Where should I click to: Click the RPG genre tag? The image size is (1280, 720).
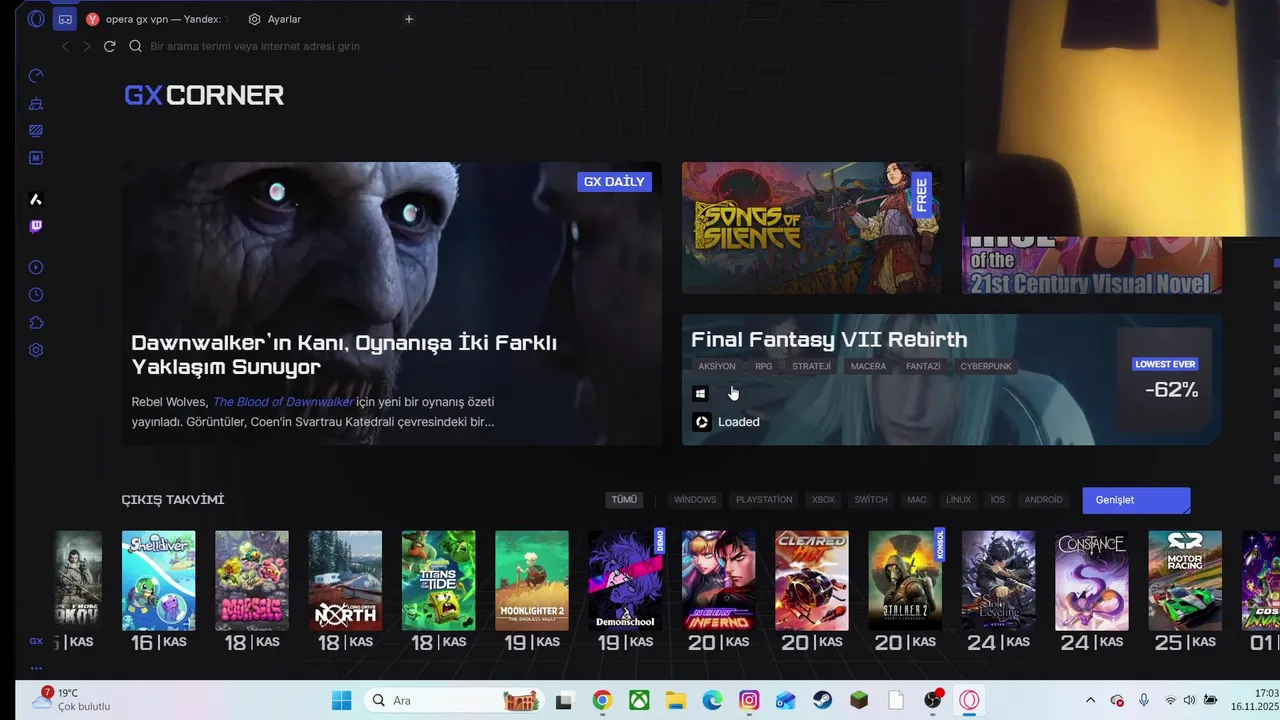[764, 366]
